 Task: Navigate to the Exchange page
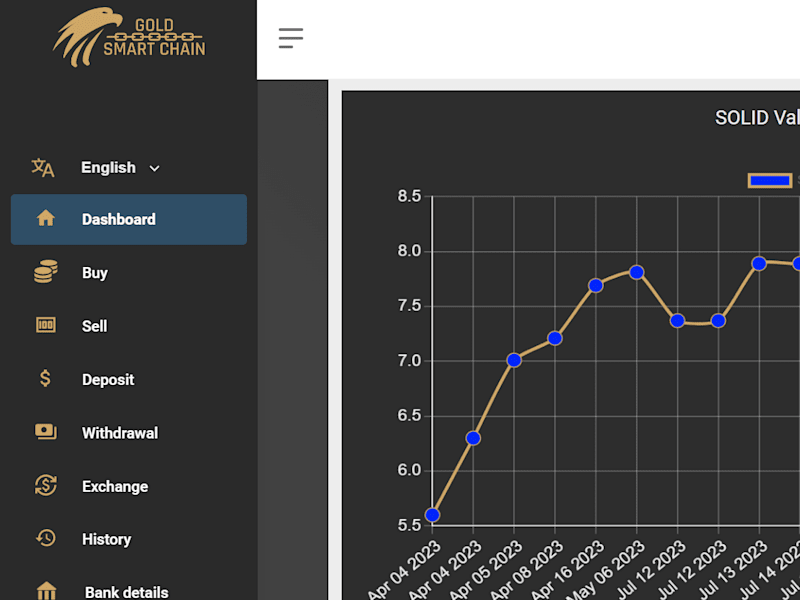[115, 487]
